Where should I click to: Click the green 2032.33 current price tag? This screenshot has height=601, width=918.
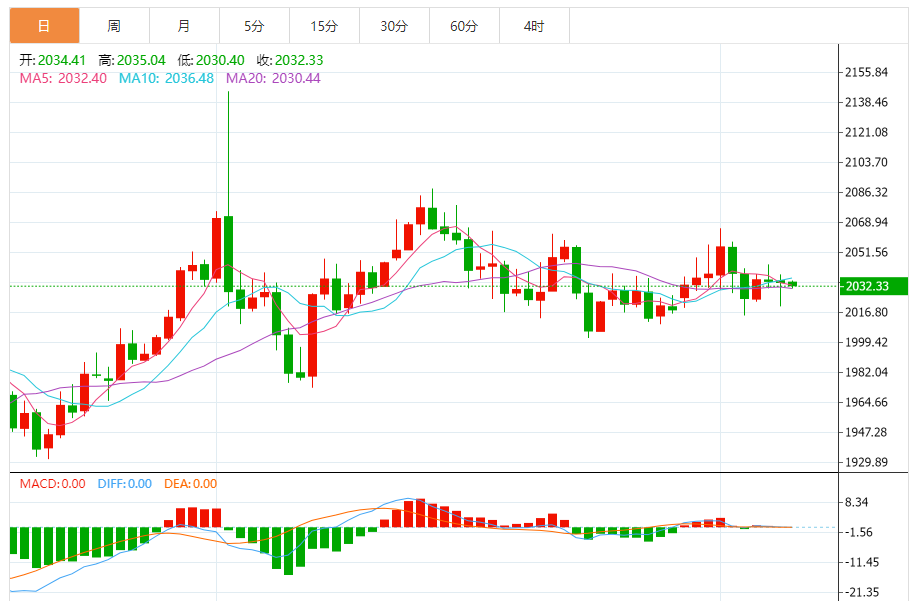point(874,286)
